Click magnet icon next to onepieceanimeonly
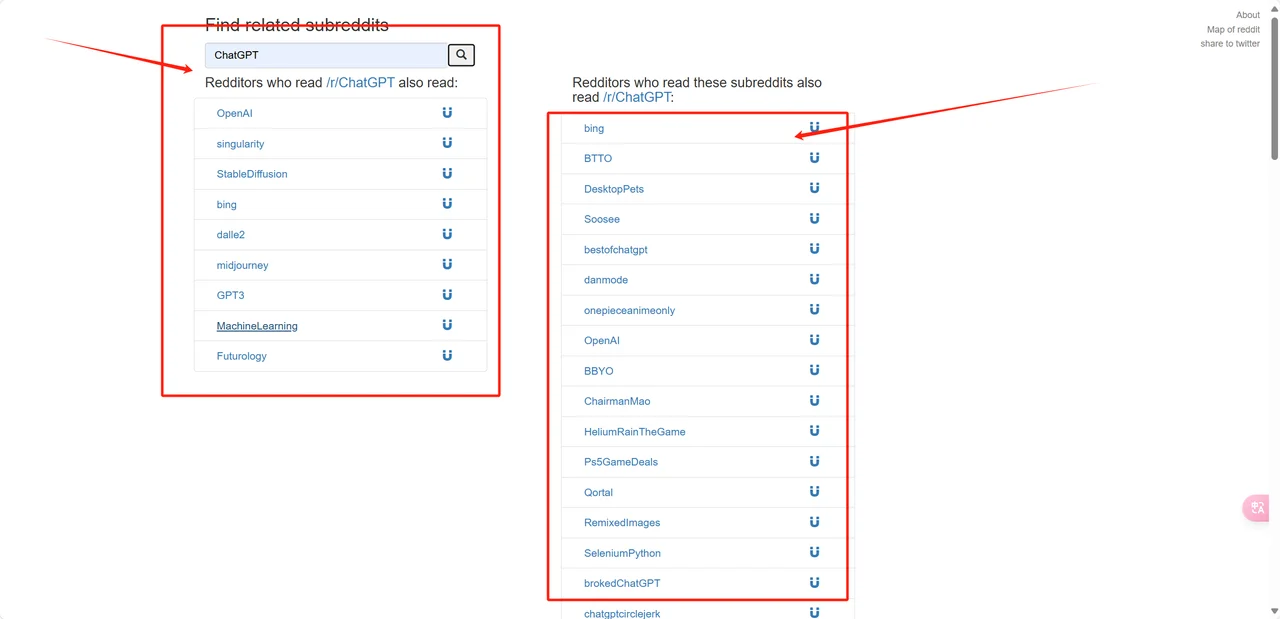 814,309
